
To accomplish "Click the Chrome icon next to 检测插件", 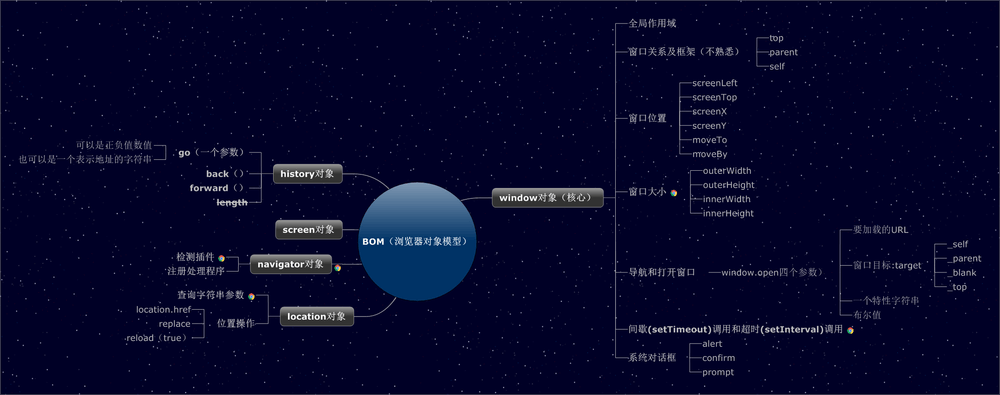I will pos(221,258).
